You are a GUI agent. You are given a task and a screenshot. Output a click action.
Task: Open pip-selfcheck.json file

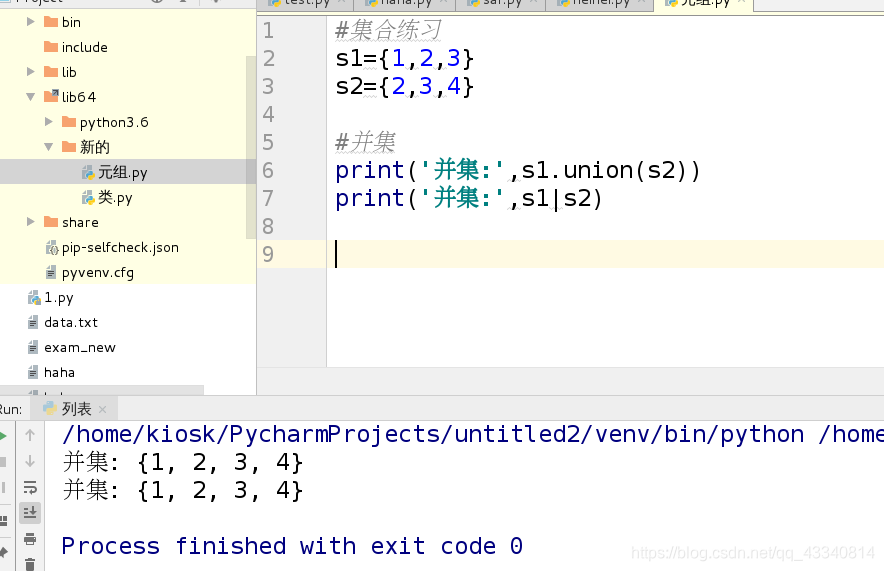pyautogui.click(x=112, y=247)
